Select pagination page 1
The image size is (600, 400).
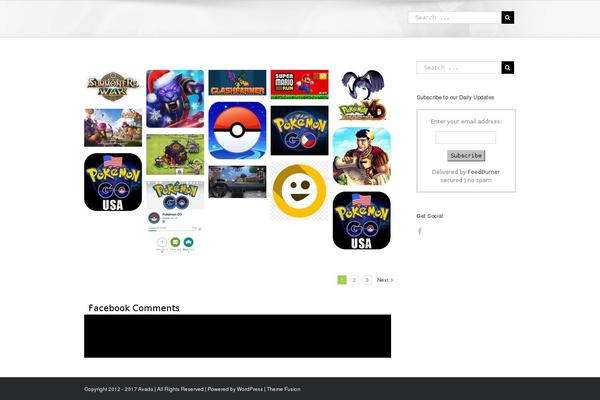point(342,280)
